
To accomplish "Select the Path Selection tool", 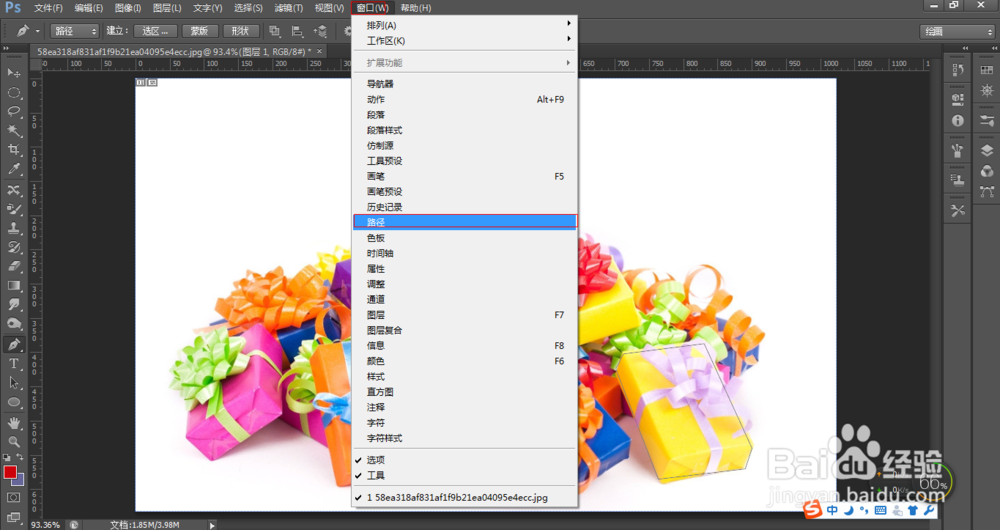I will 13,383.
